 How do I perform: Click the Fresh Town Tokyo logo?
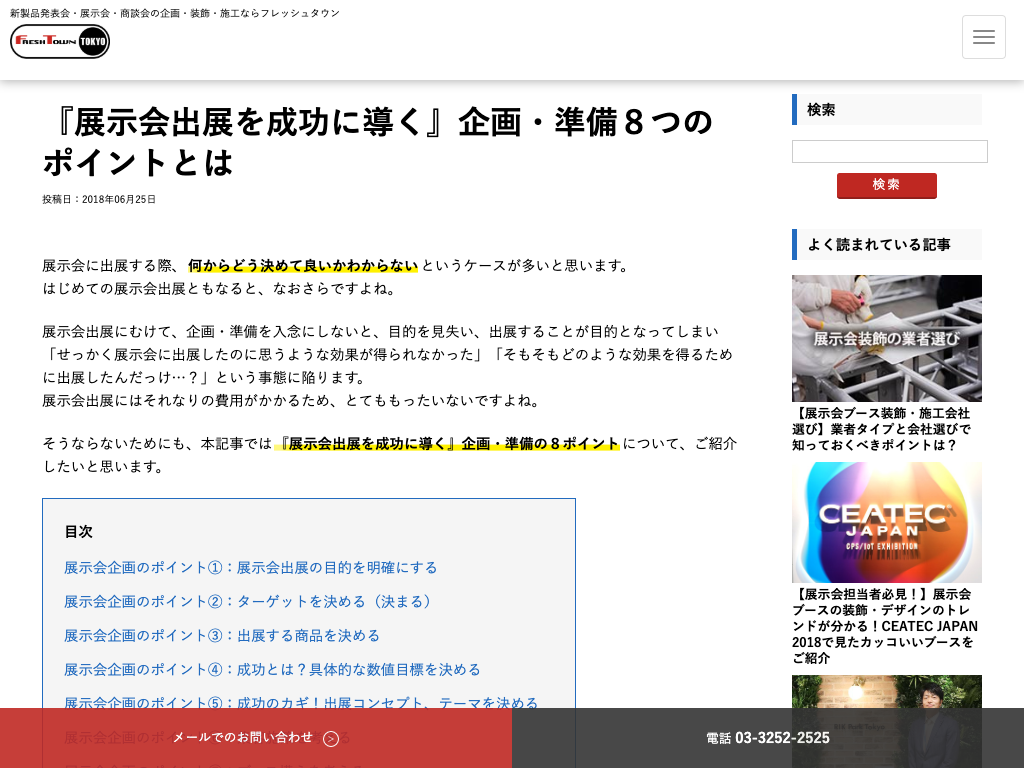click(60, 41)
